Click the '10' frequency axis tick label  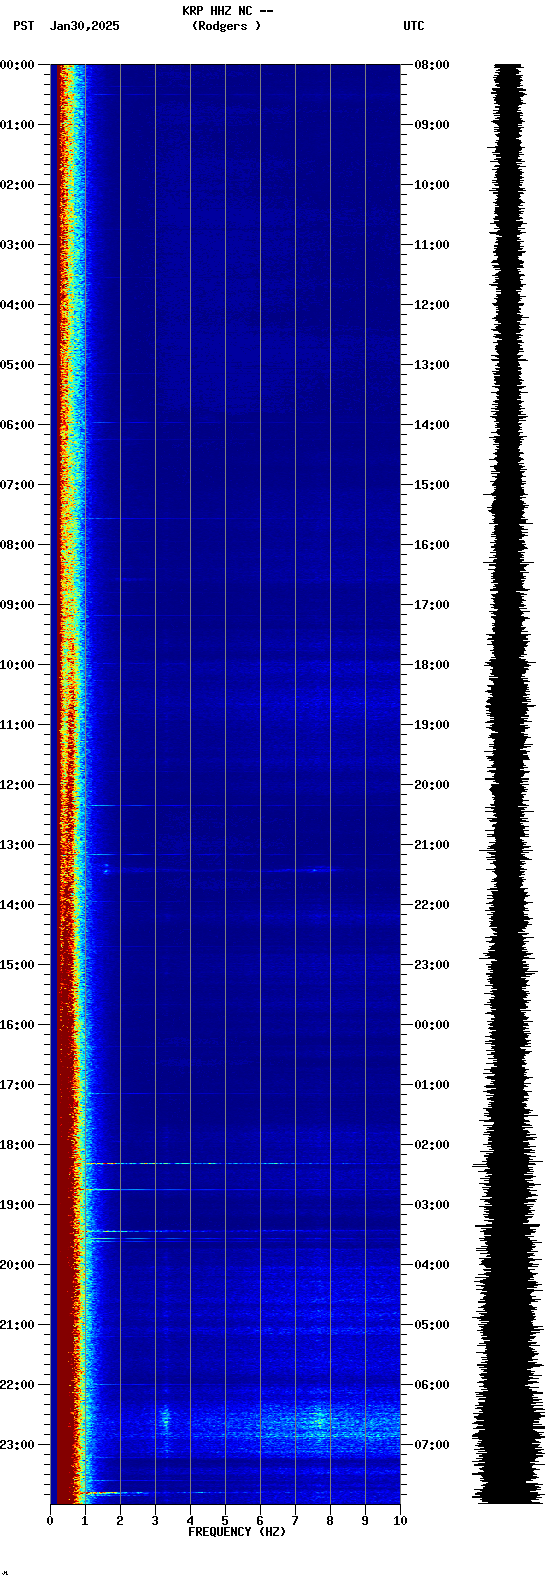[400, 1521]
